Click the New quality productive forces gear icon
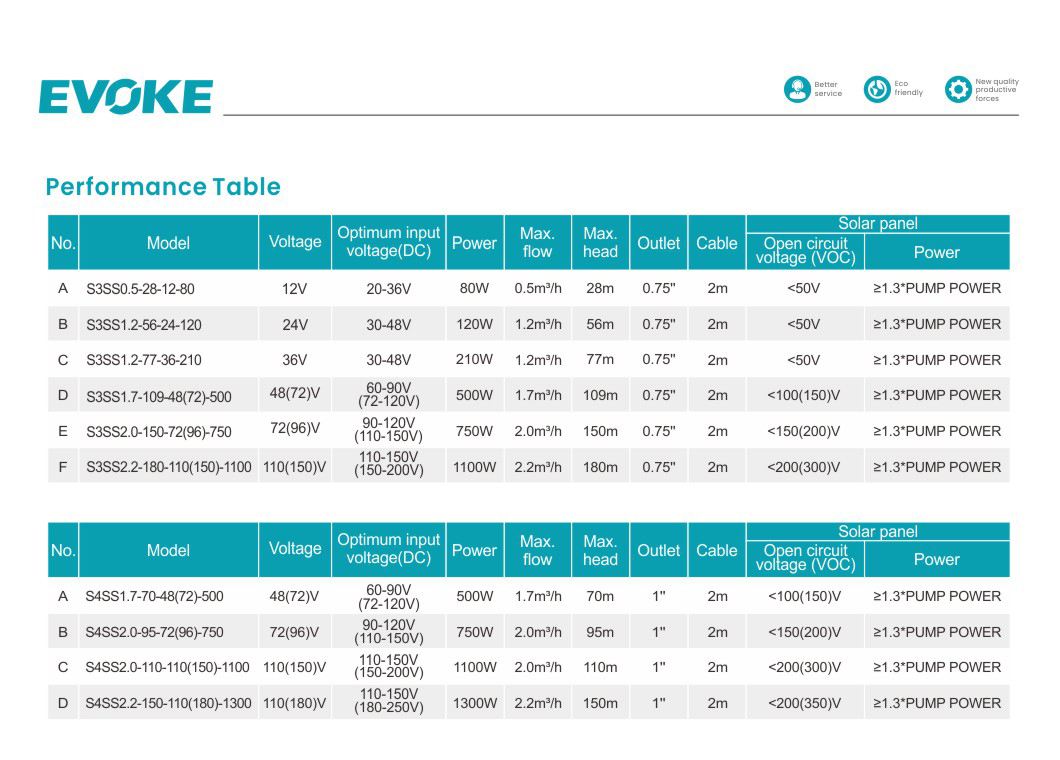The image size is (1060, 760). pos(958,89)
